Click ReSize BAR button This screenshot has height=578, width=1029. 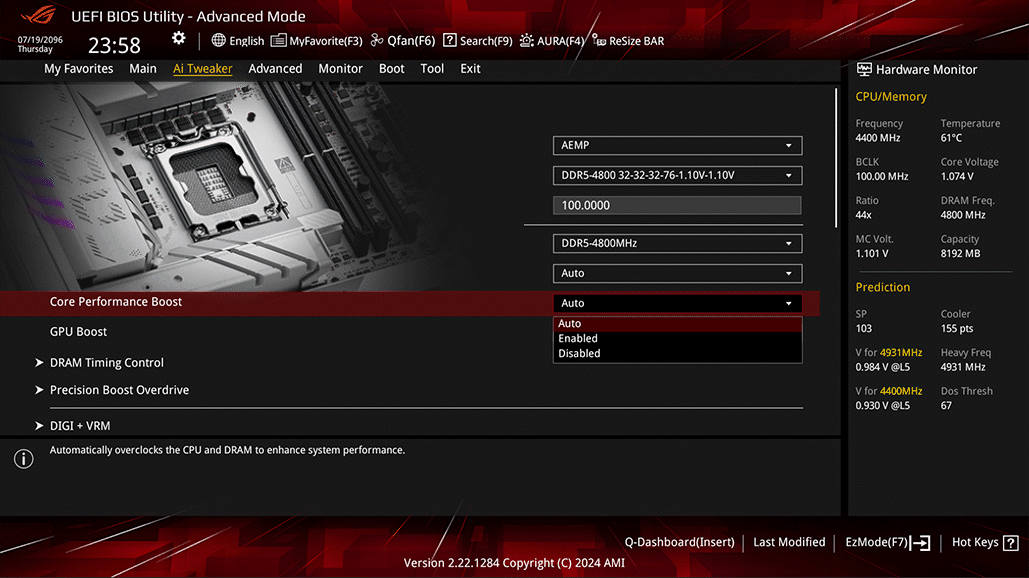pos(628,41)
